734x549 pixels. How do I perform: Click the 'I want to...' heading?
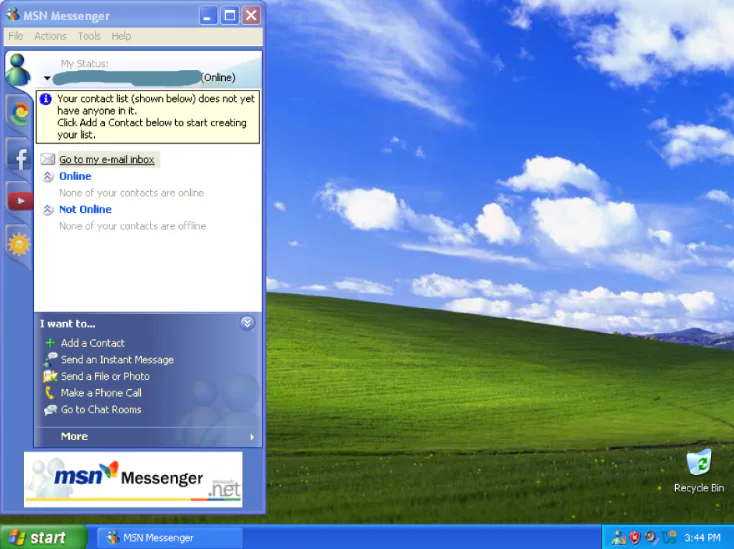click(x=67, y=324)
